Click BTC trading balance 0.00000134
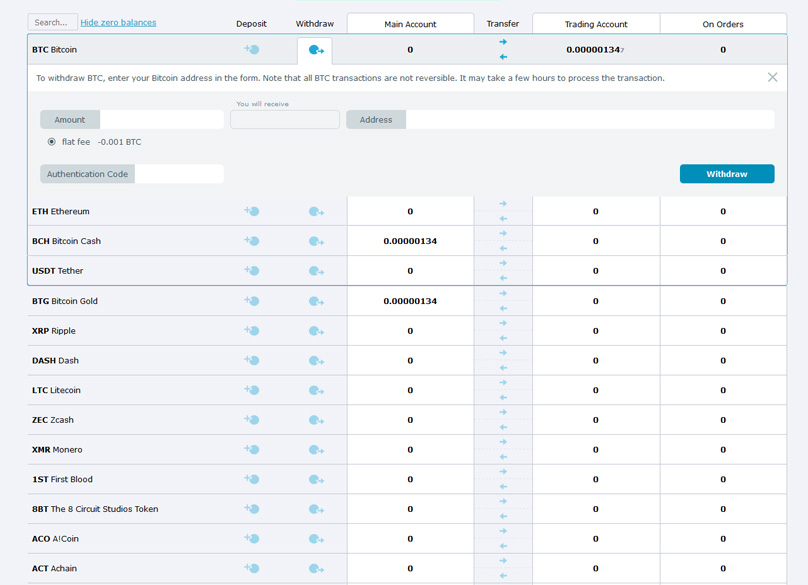The height and width of the screenshot is (585, 808). (x=595, y=49)
